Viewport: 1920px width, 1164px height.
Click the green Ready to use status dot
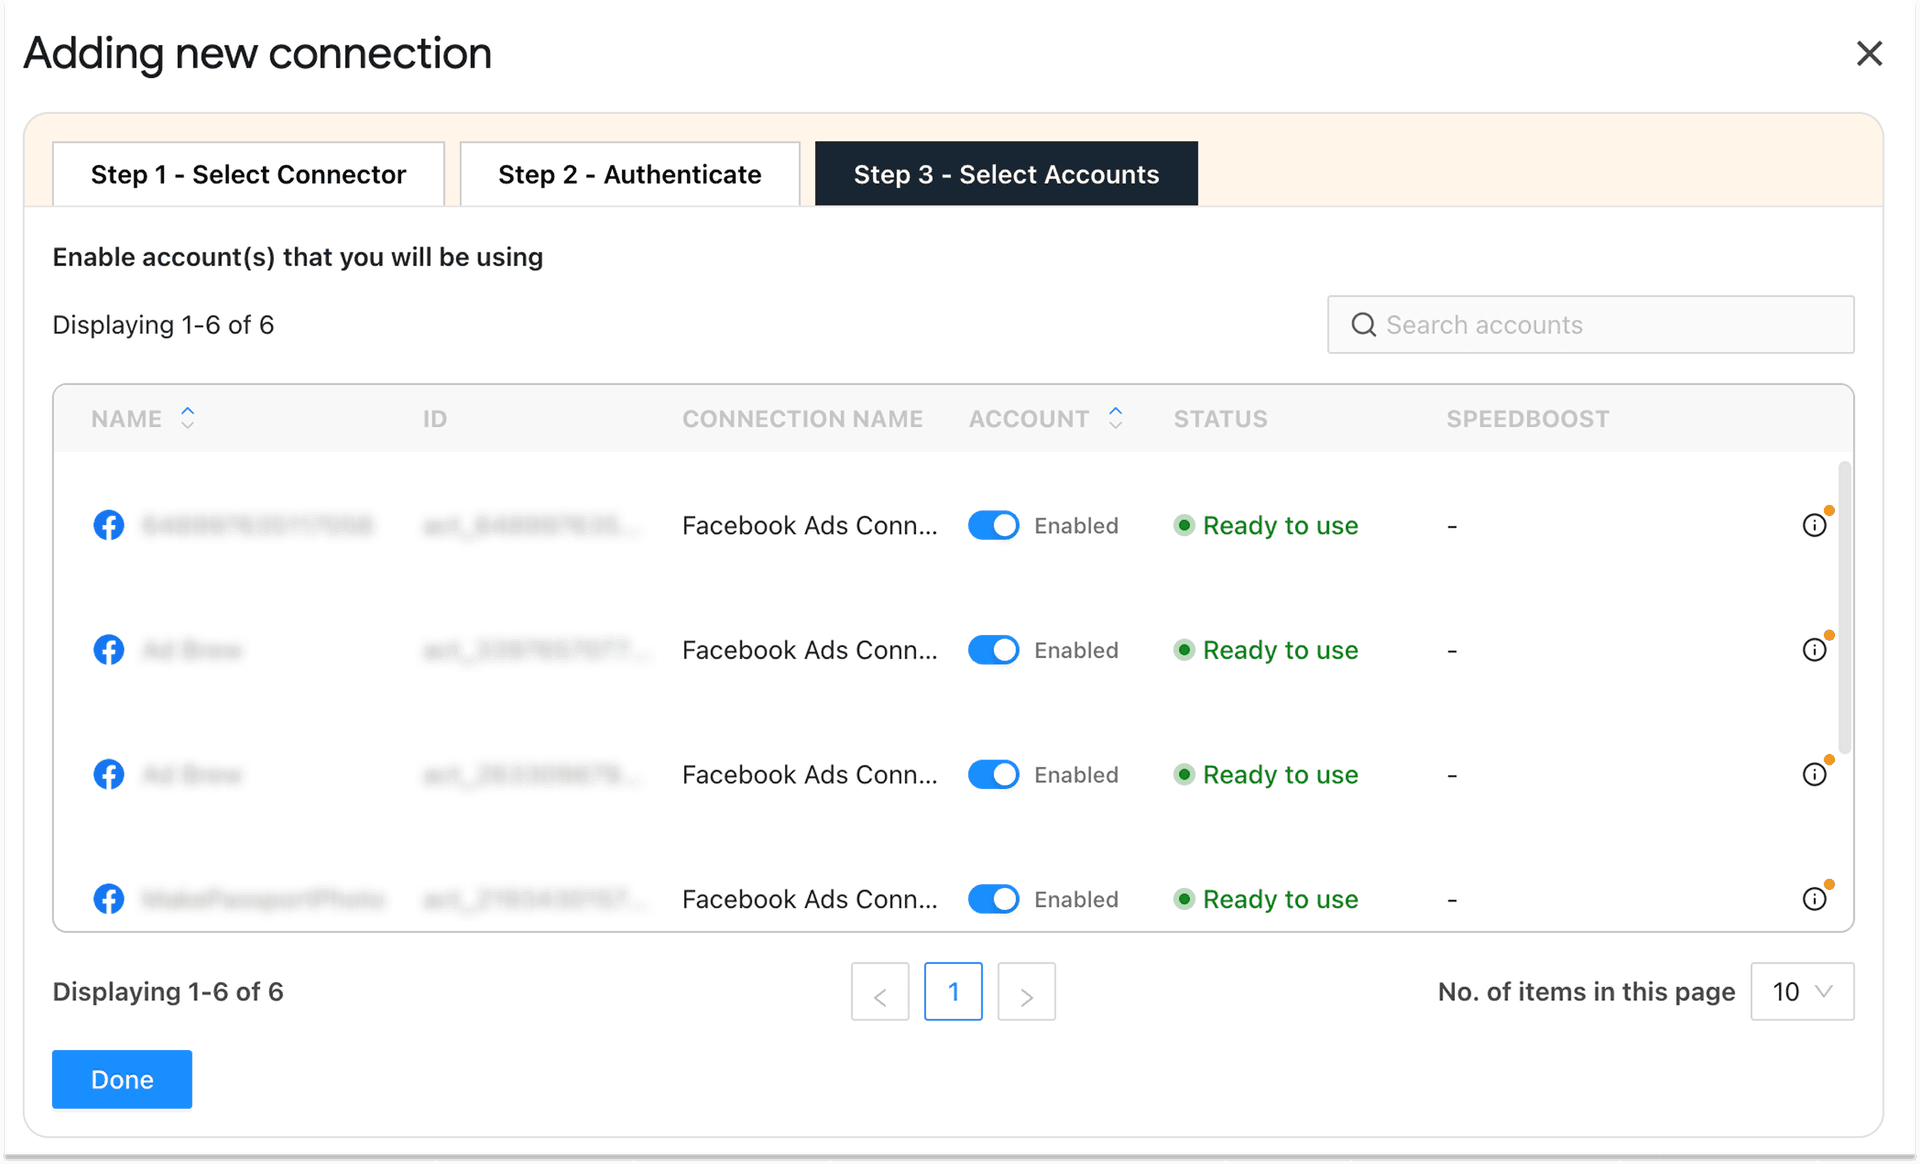click(x=1185, y=525)
